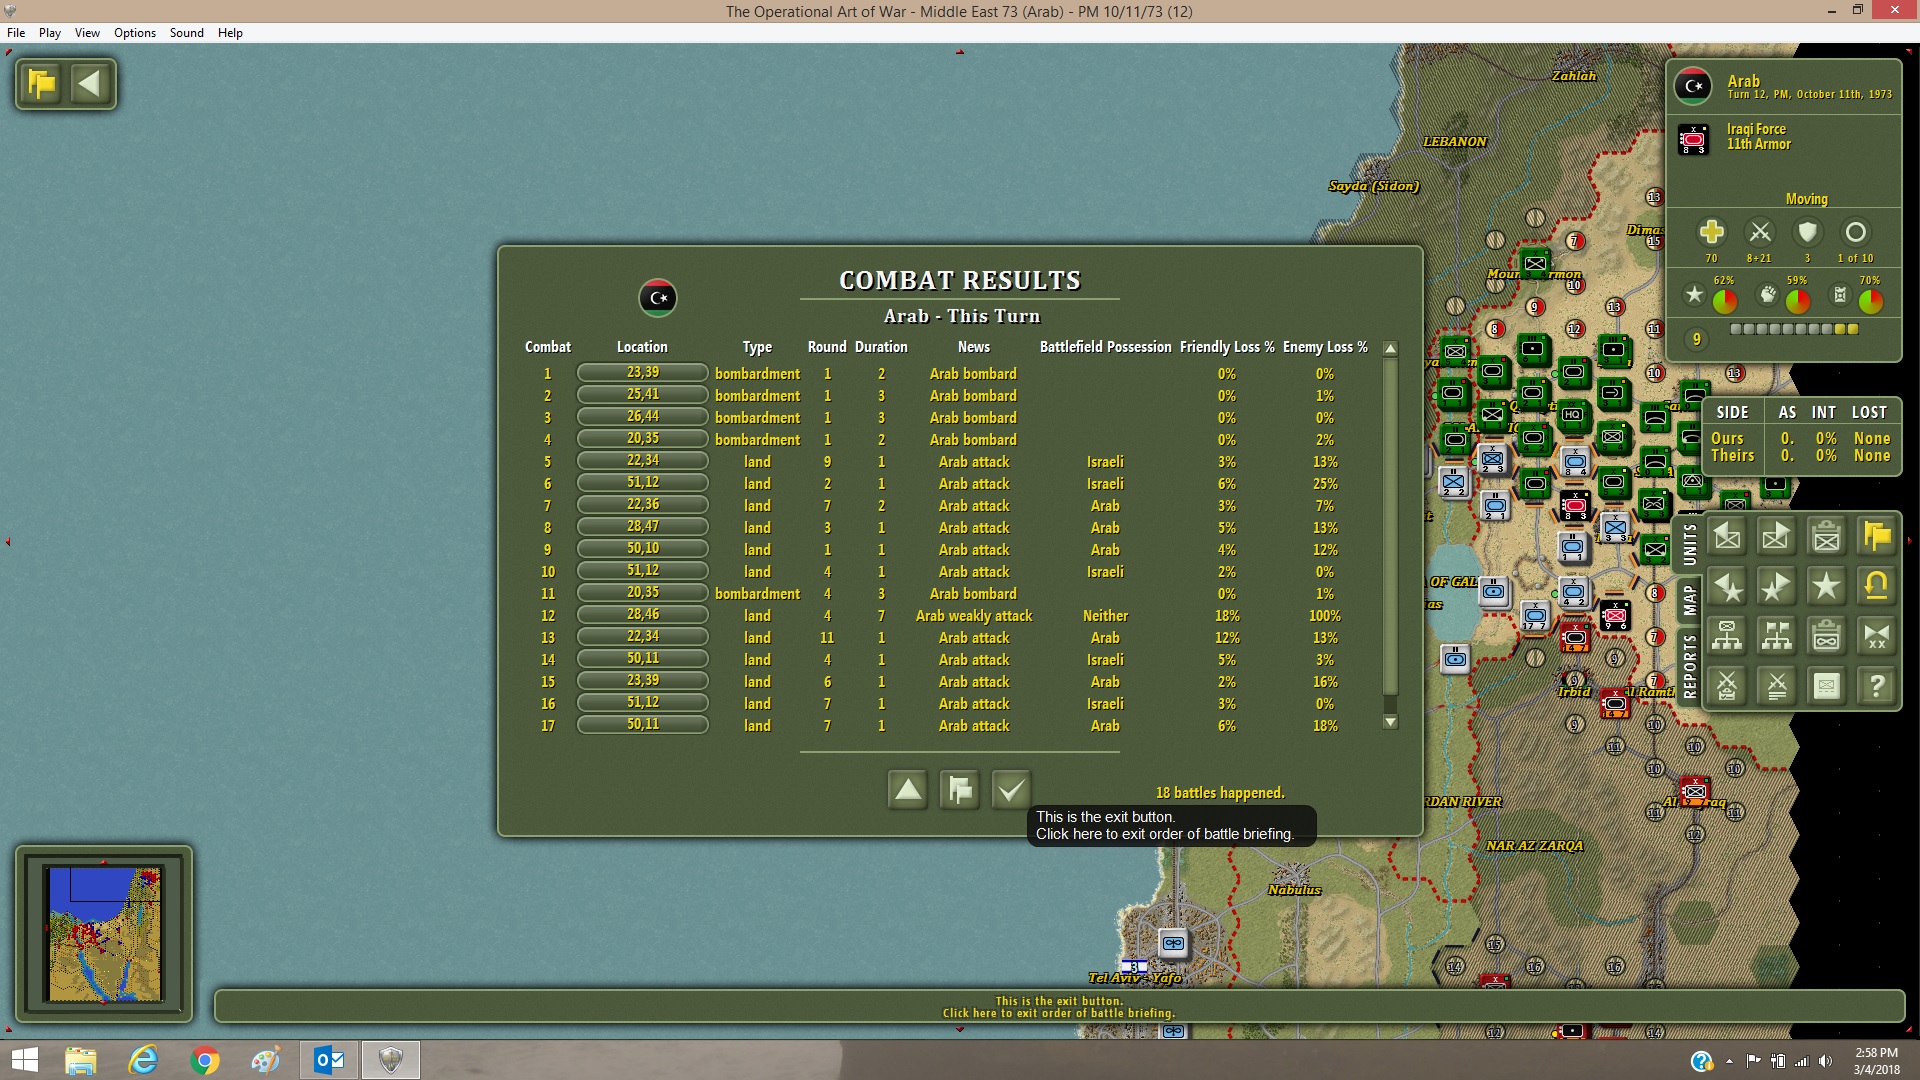
Task: Switch to the MAP tab
Action: point(1689,600)
